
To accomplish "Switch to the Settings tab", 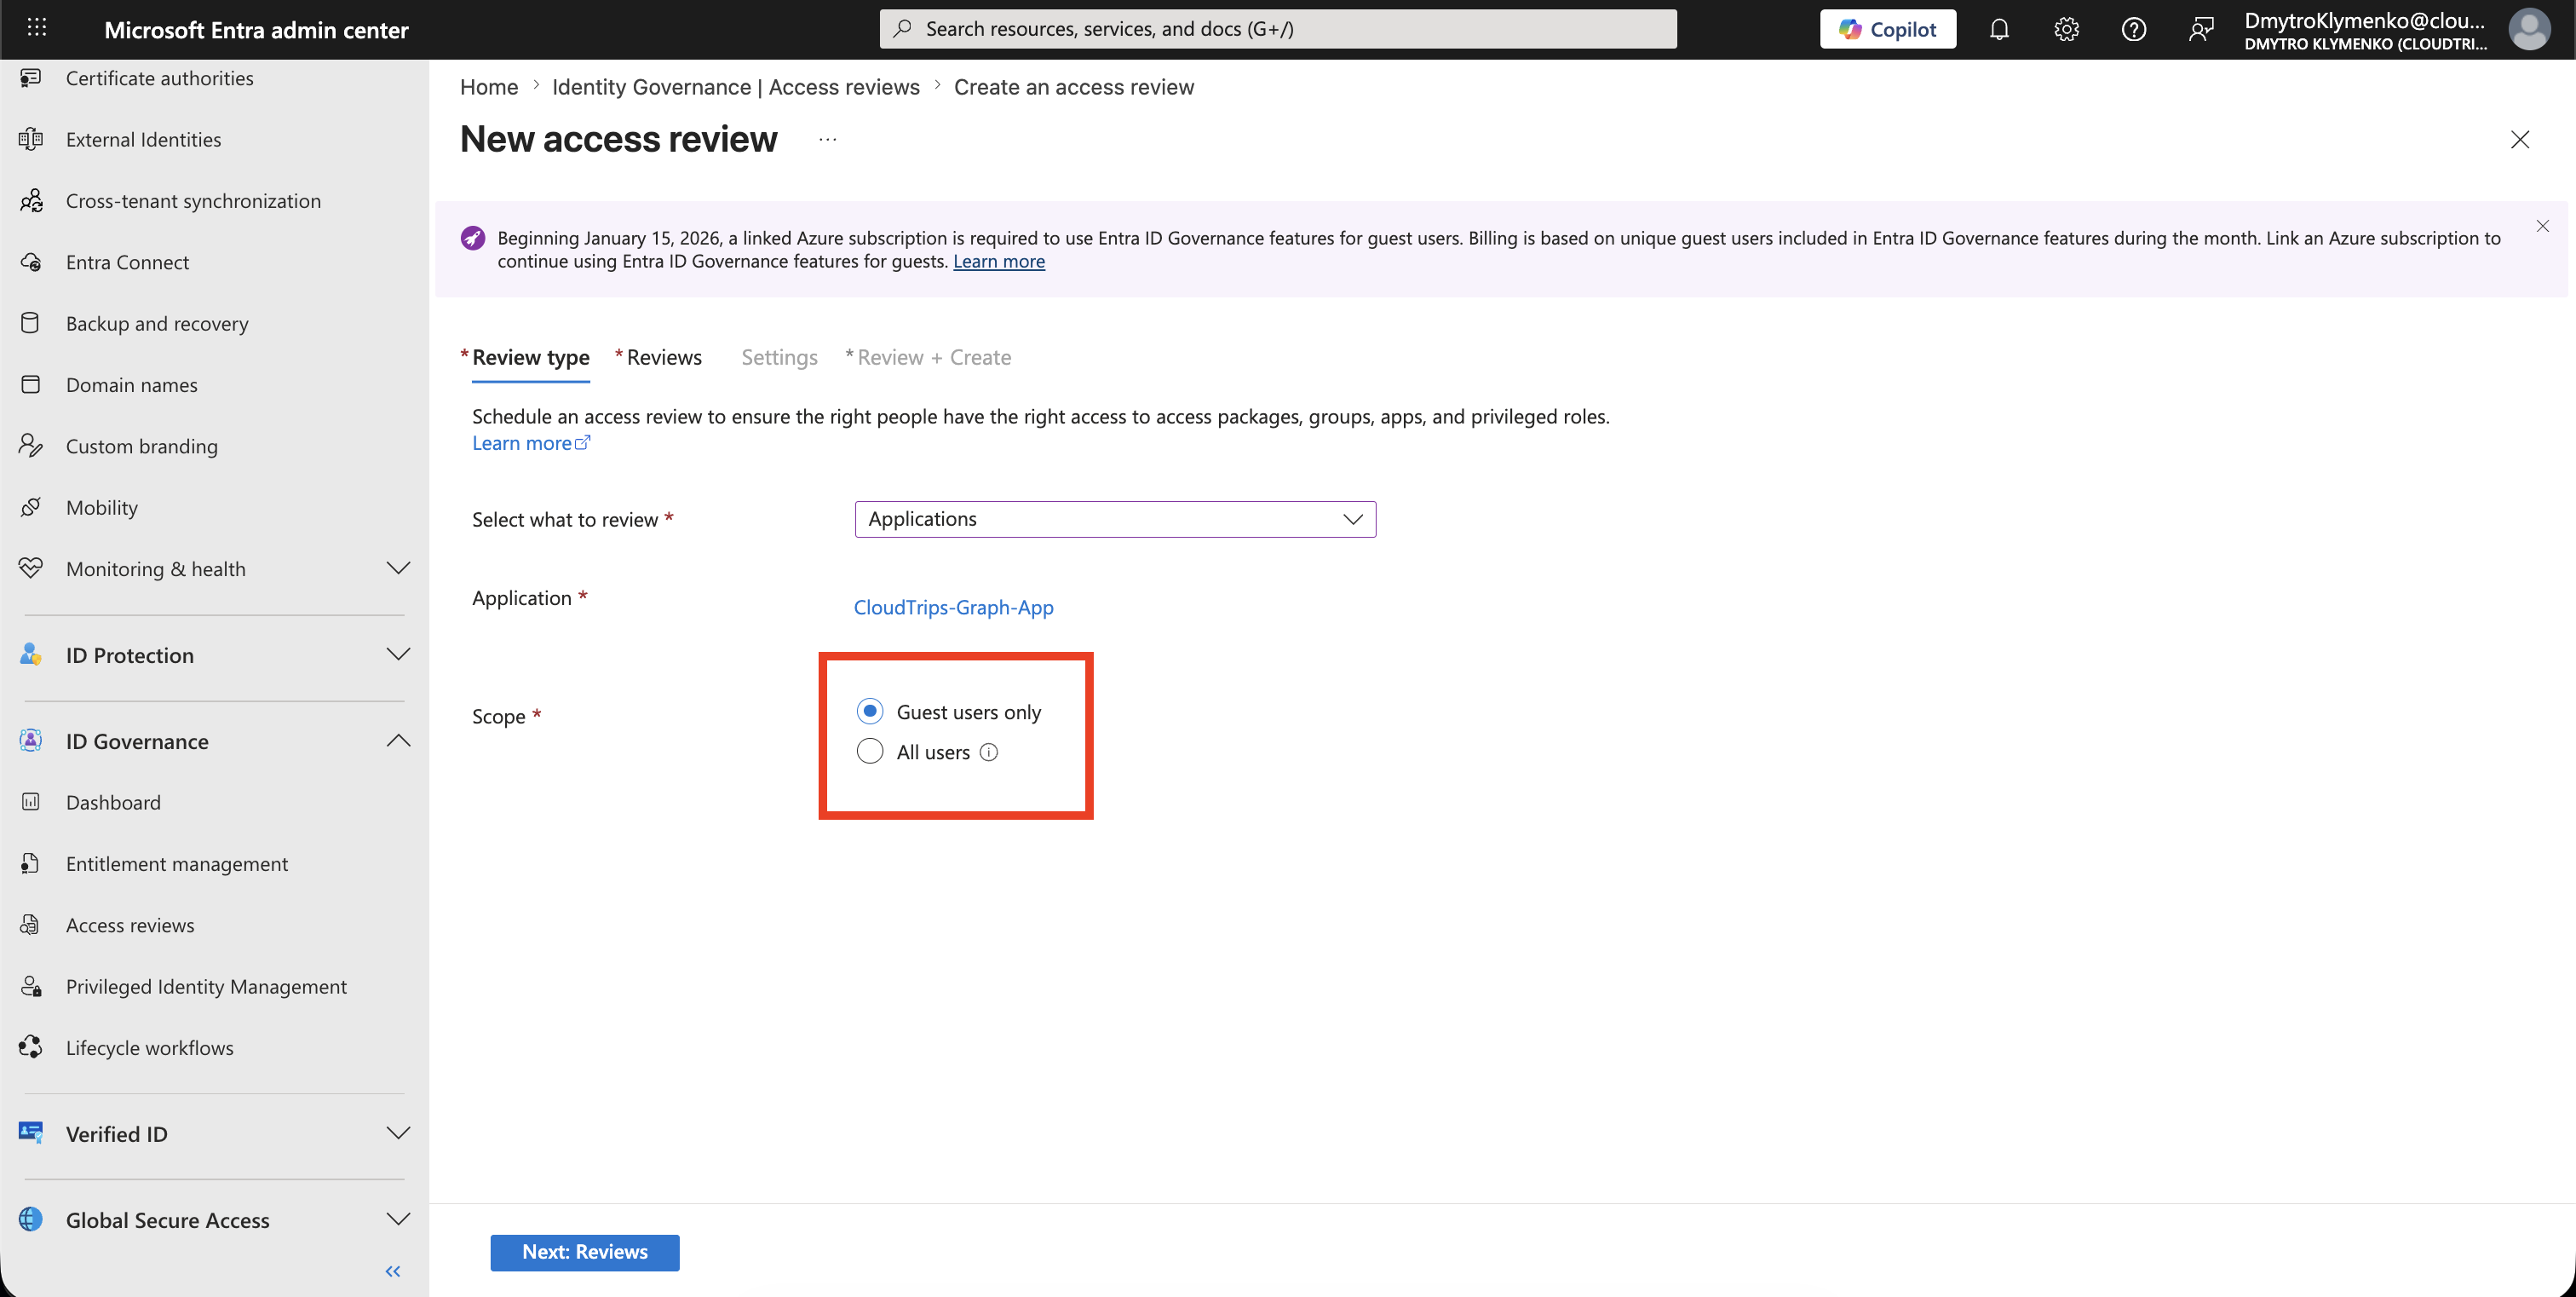I will 779,358.
